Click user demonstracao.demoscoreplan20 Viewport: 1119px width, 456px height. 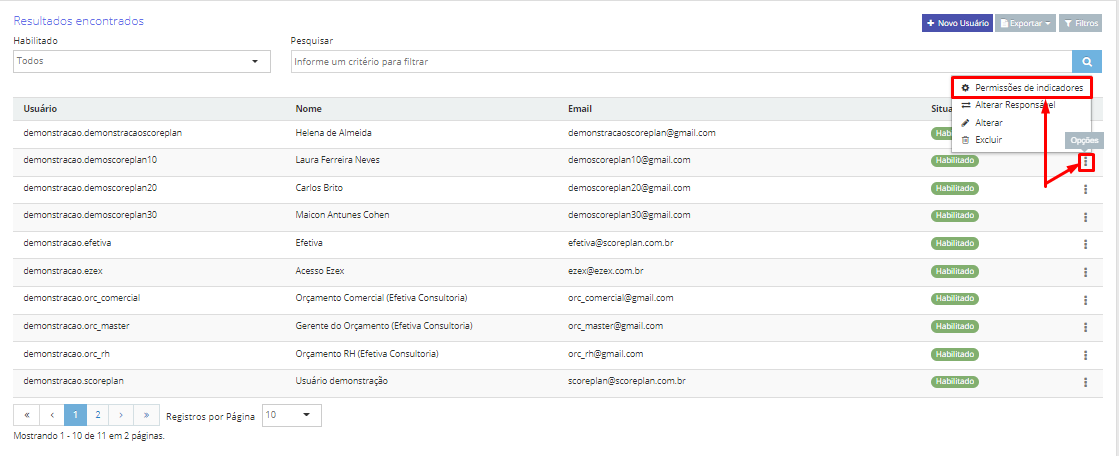tap(90, 188)
